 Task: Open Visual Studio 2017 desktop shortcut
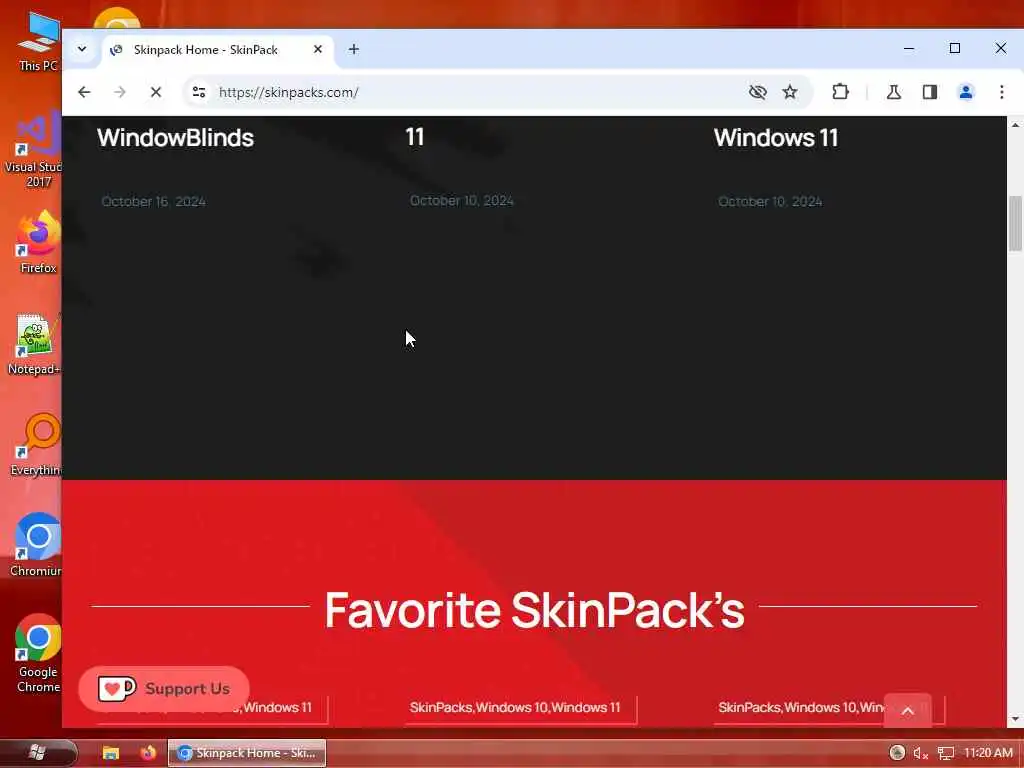(34, 150)
